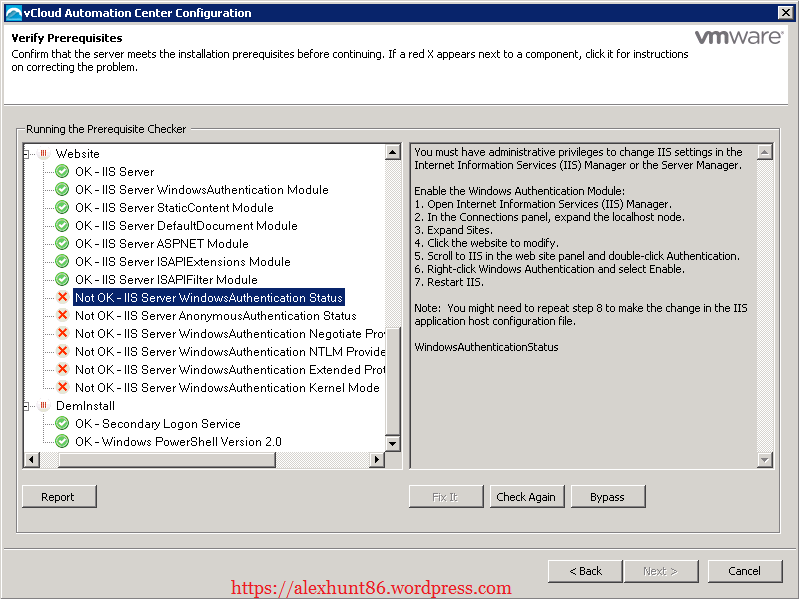Screen dimensions: 799x599
Task: Click green check icon for WindowsAuthentication Module
Action: pos(62,189)
